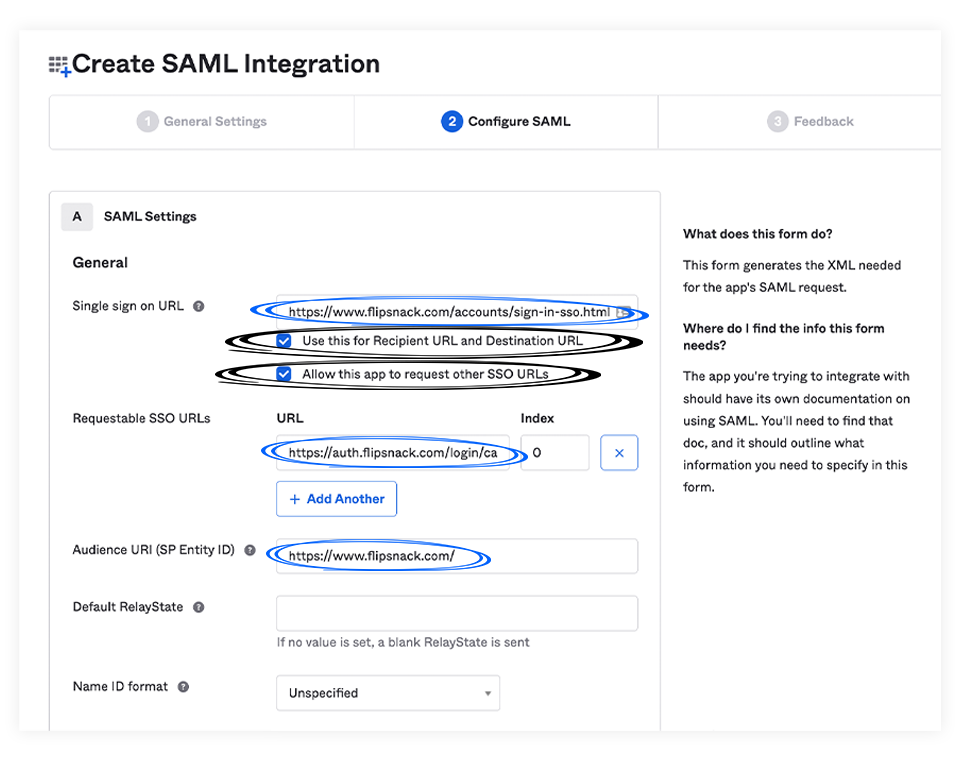The image size is (960, 760).
Task: Click the Single sign on URL label
Action: click(128, 306)
